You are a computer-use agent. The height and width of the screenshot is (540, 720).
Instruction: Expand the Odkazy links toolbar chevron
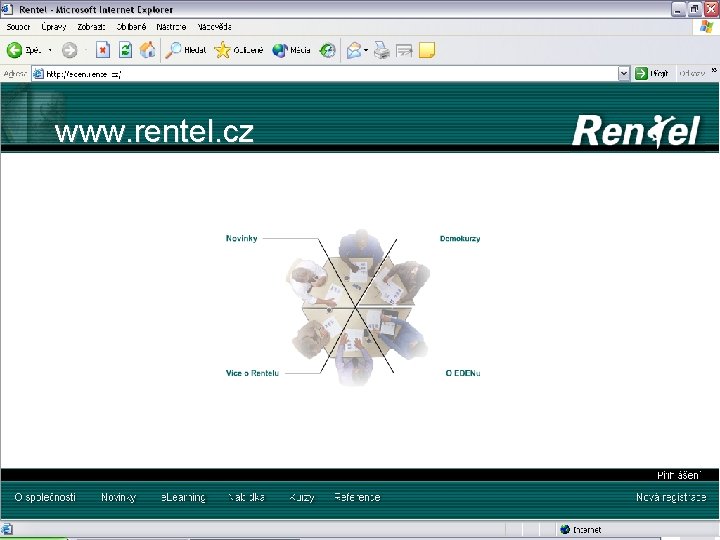point(714,70)
